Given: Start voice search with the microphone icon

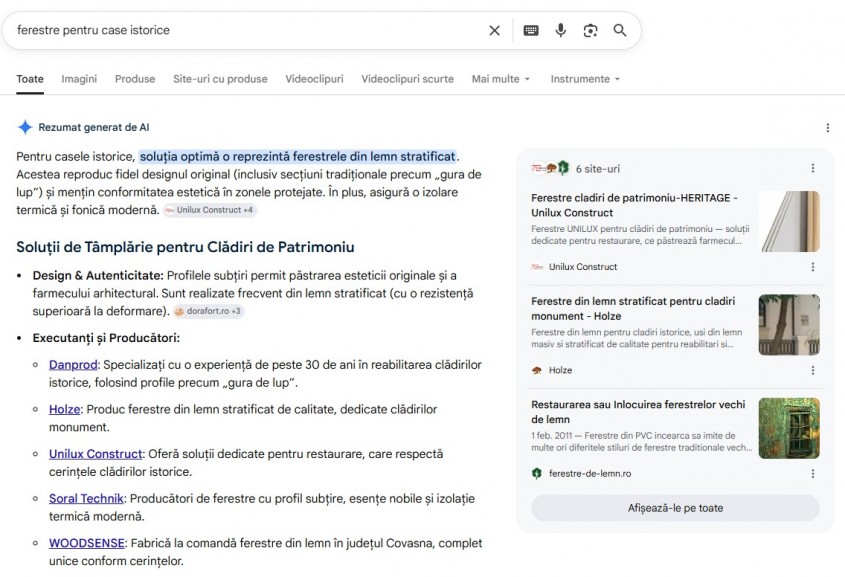Looking at the screenshot, I should (560, 30).
